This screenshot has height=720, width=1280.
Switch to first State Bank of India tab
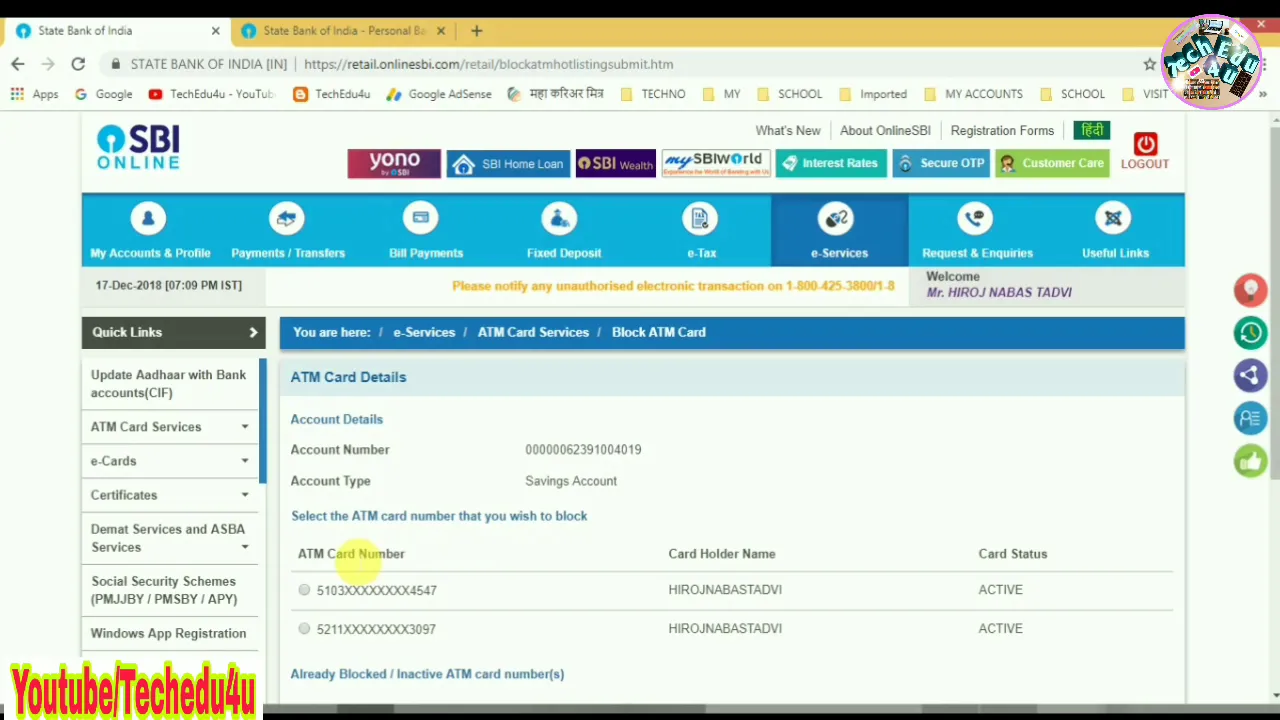pos(118,31)
